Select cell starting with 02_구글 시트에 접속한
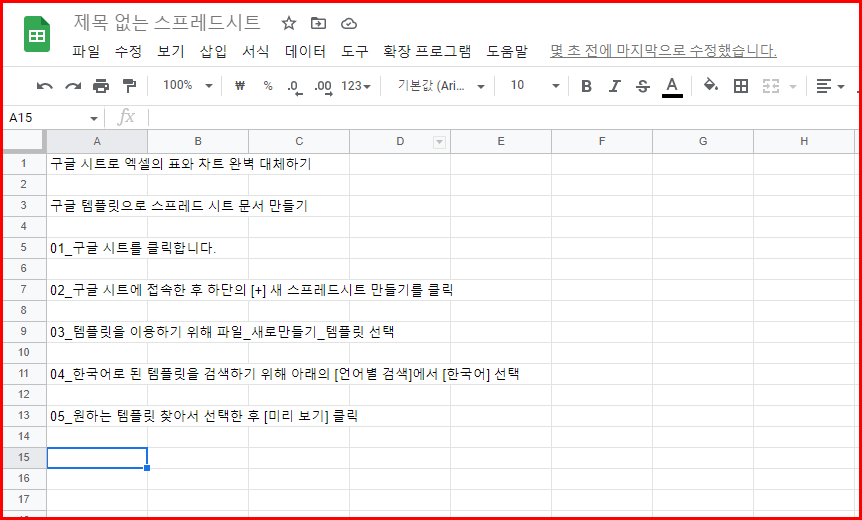 click(97, 290)
